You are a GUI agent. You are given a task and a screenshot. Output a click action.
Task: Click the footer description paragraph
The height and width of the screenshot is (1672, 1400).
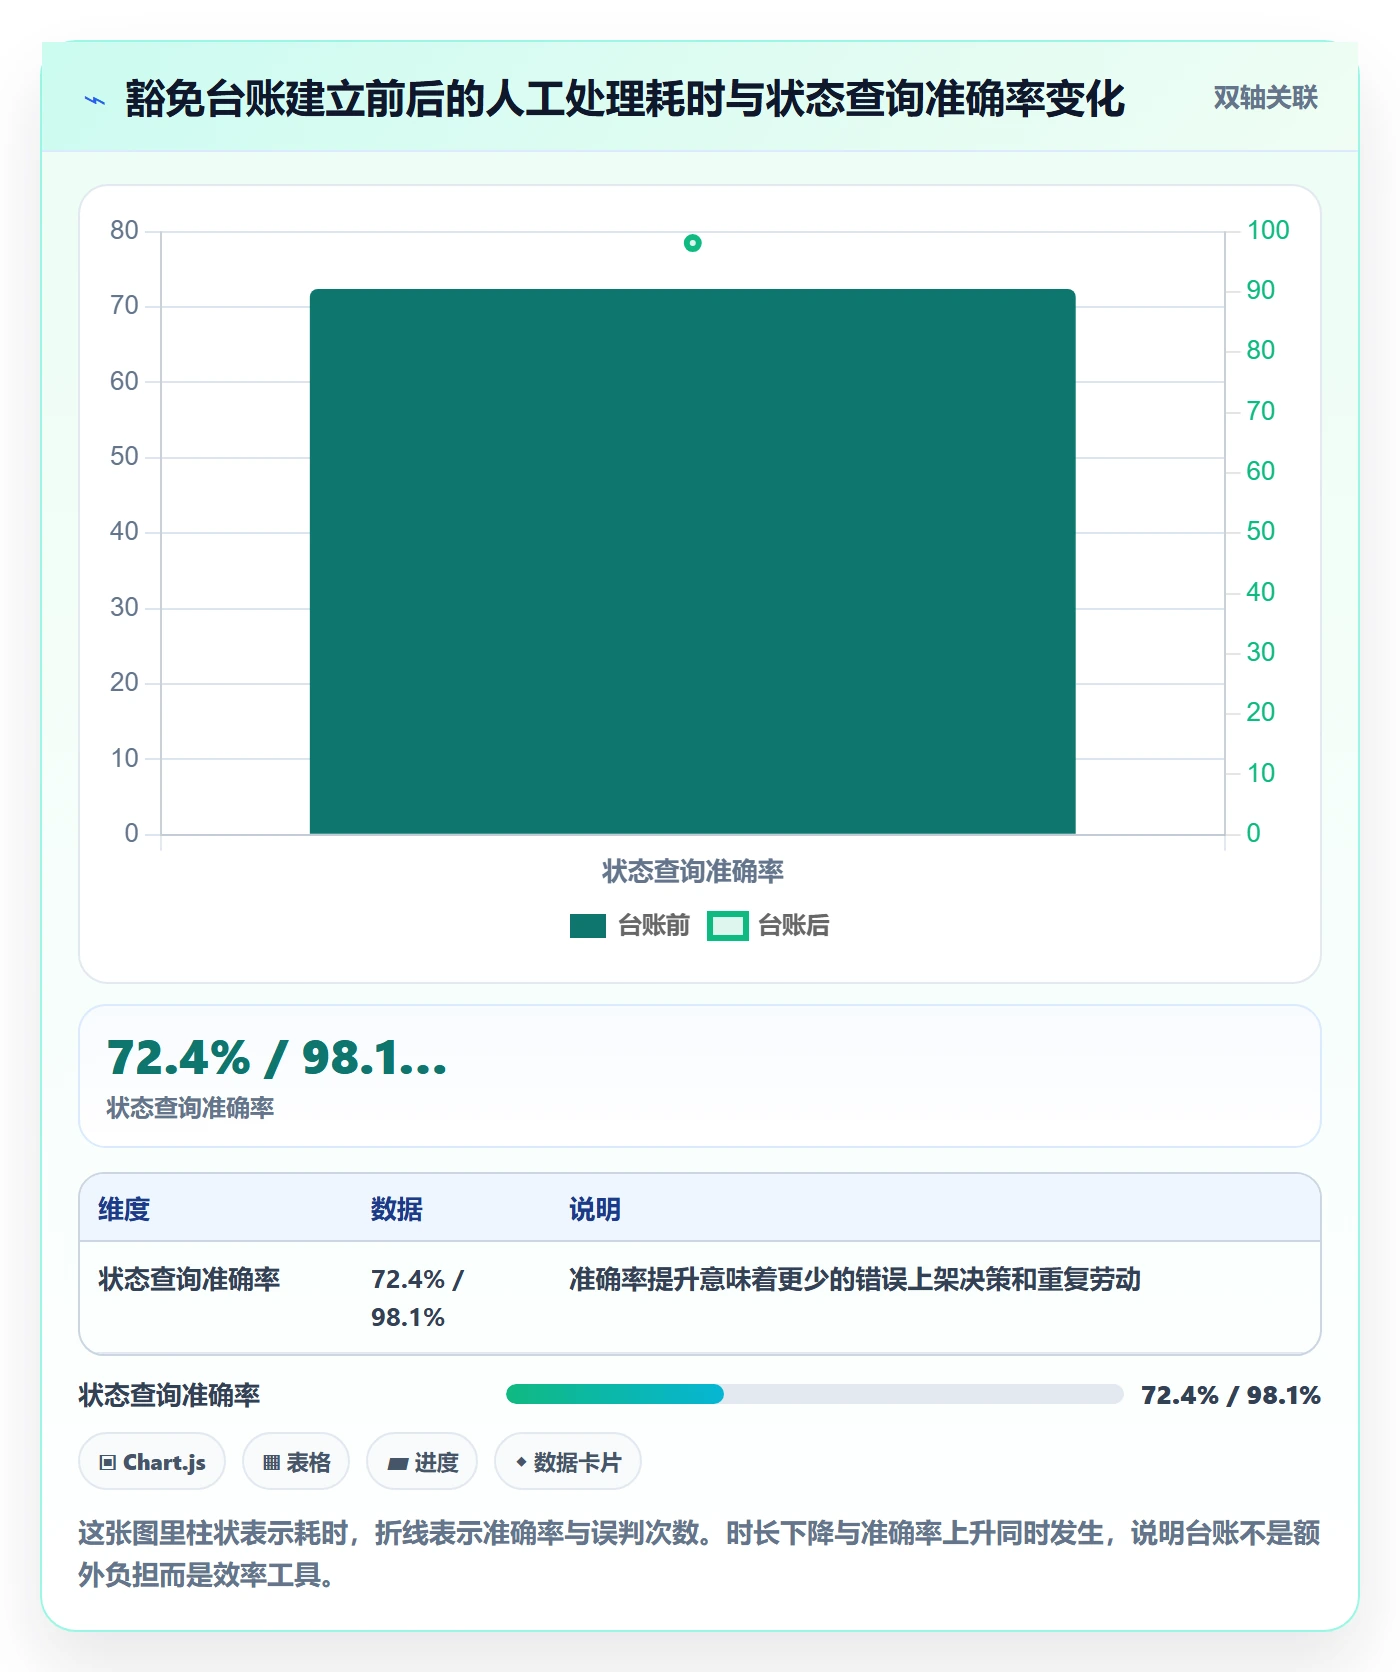coord(699,1554)
